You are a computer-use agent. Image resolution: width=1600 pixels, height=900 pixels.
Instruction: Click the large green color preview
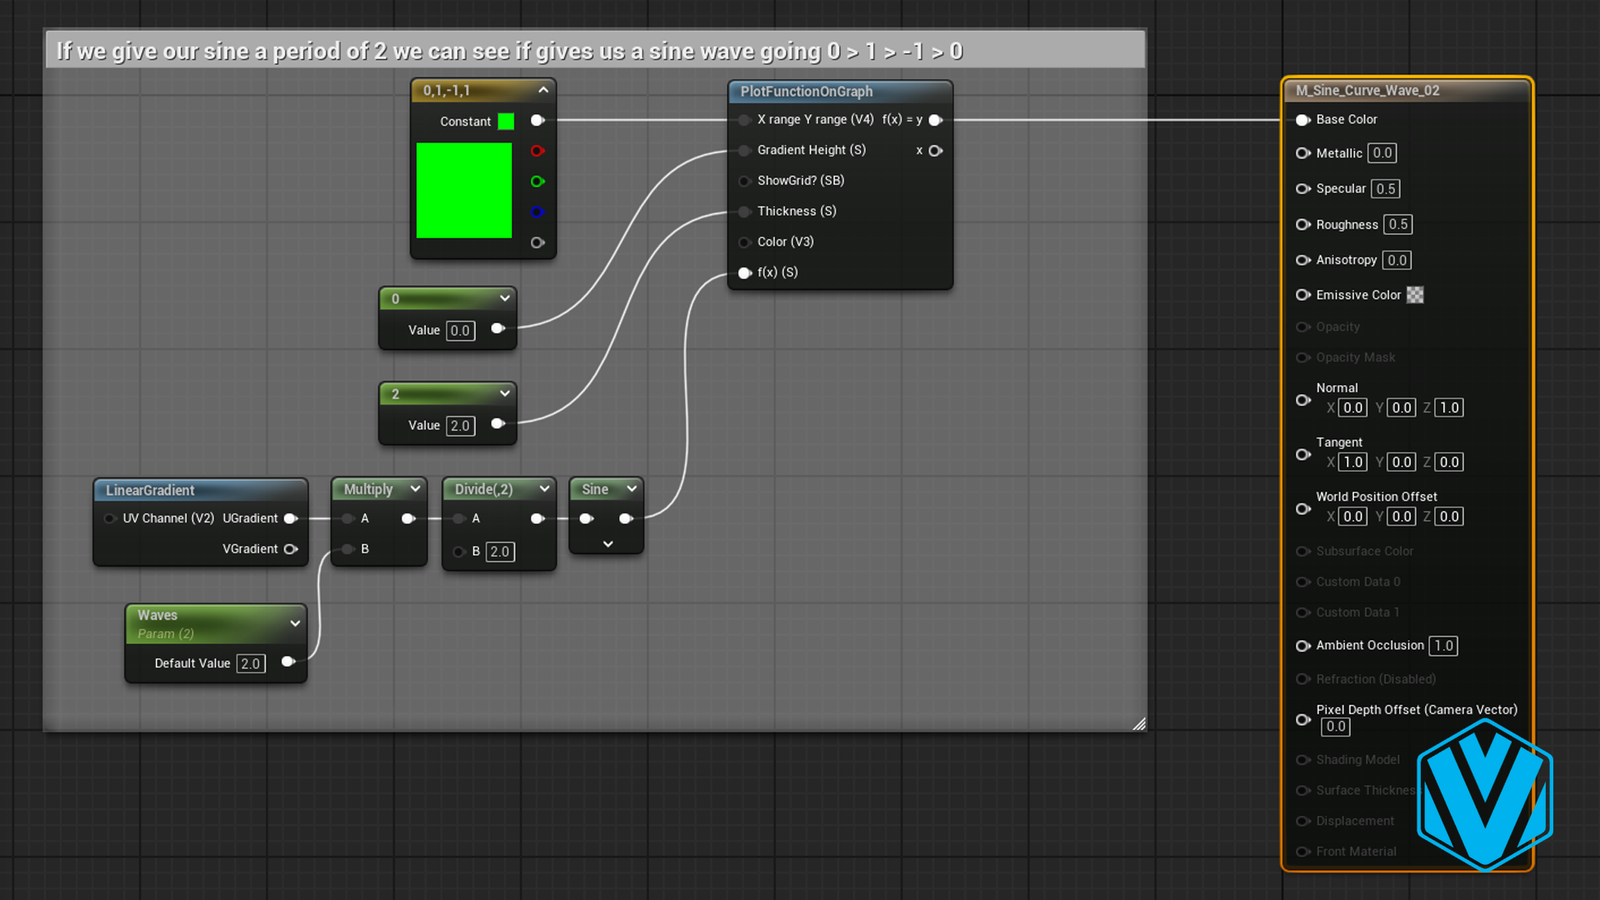click(464, 190)
